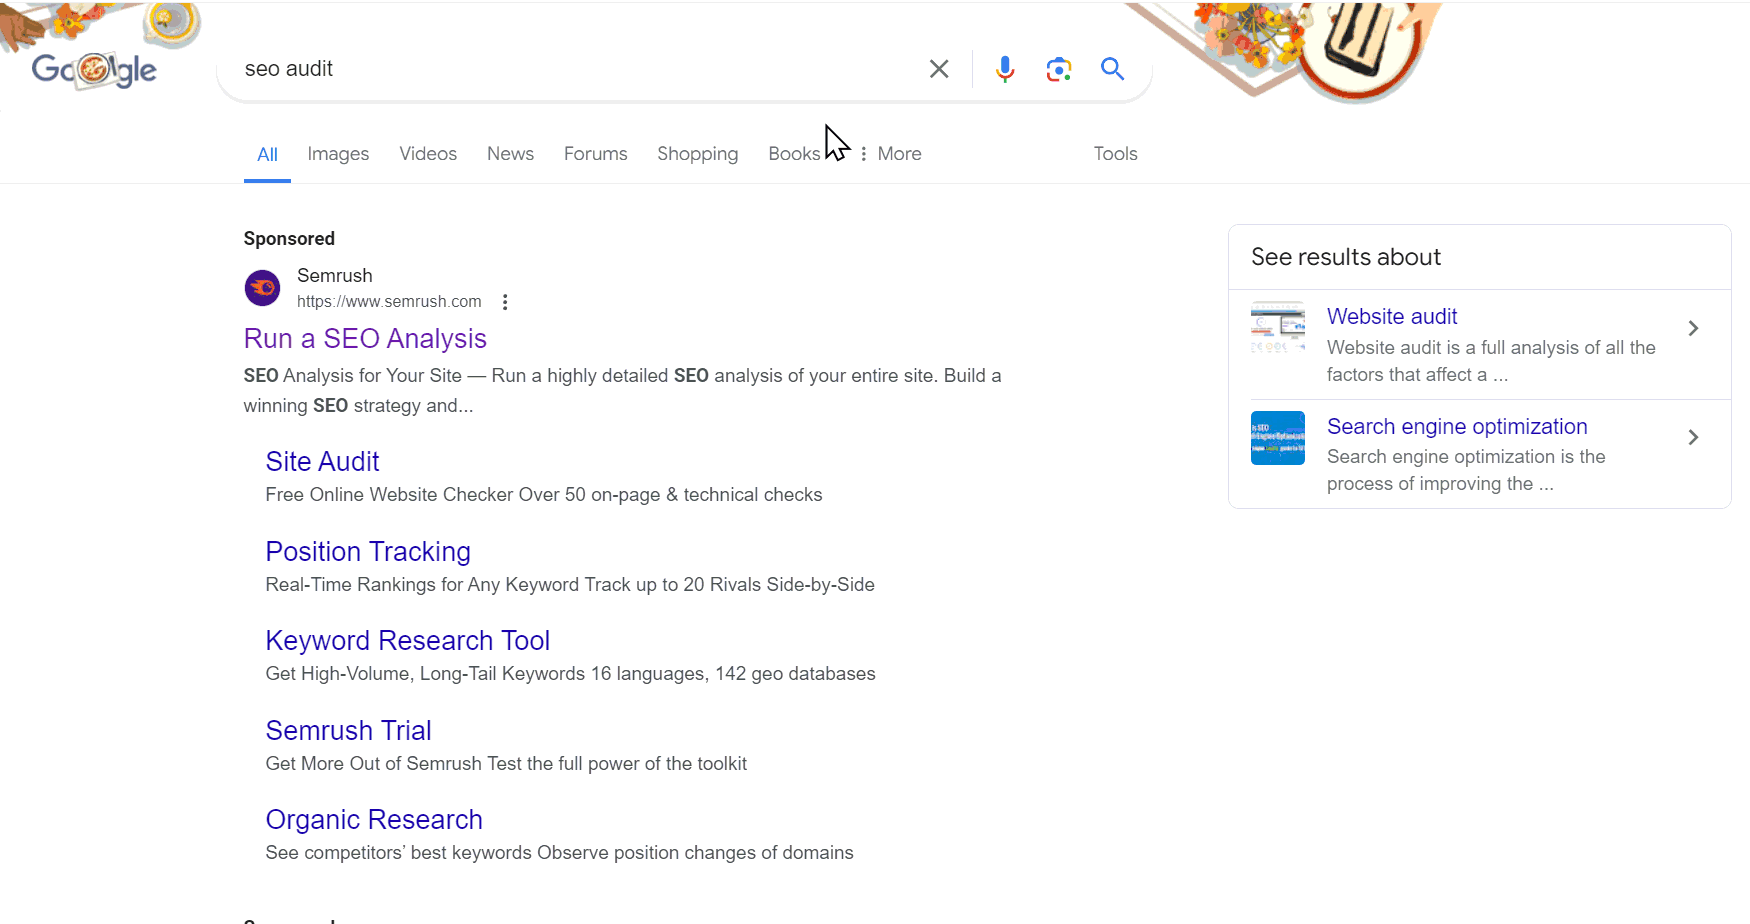Clear the search box with the X icon
The height and width of the screenshot is (924, 1750).
pyautogui.click(x=939, y=69)
